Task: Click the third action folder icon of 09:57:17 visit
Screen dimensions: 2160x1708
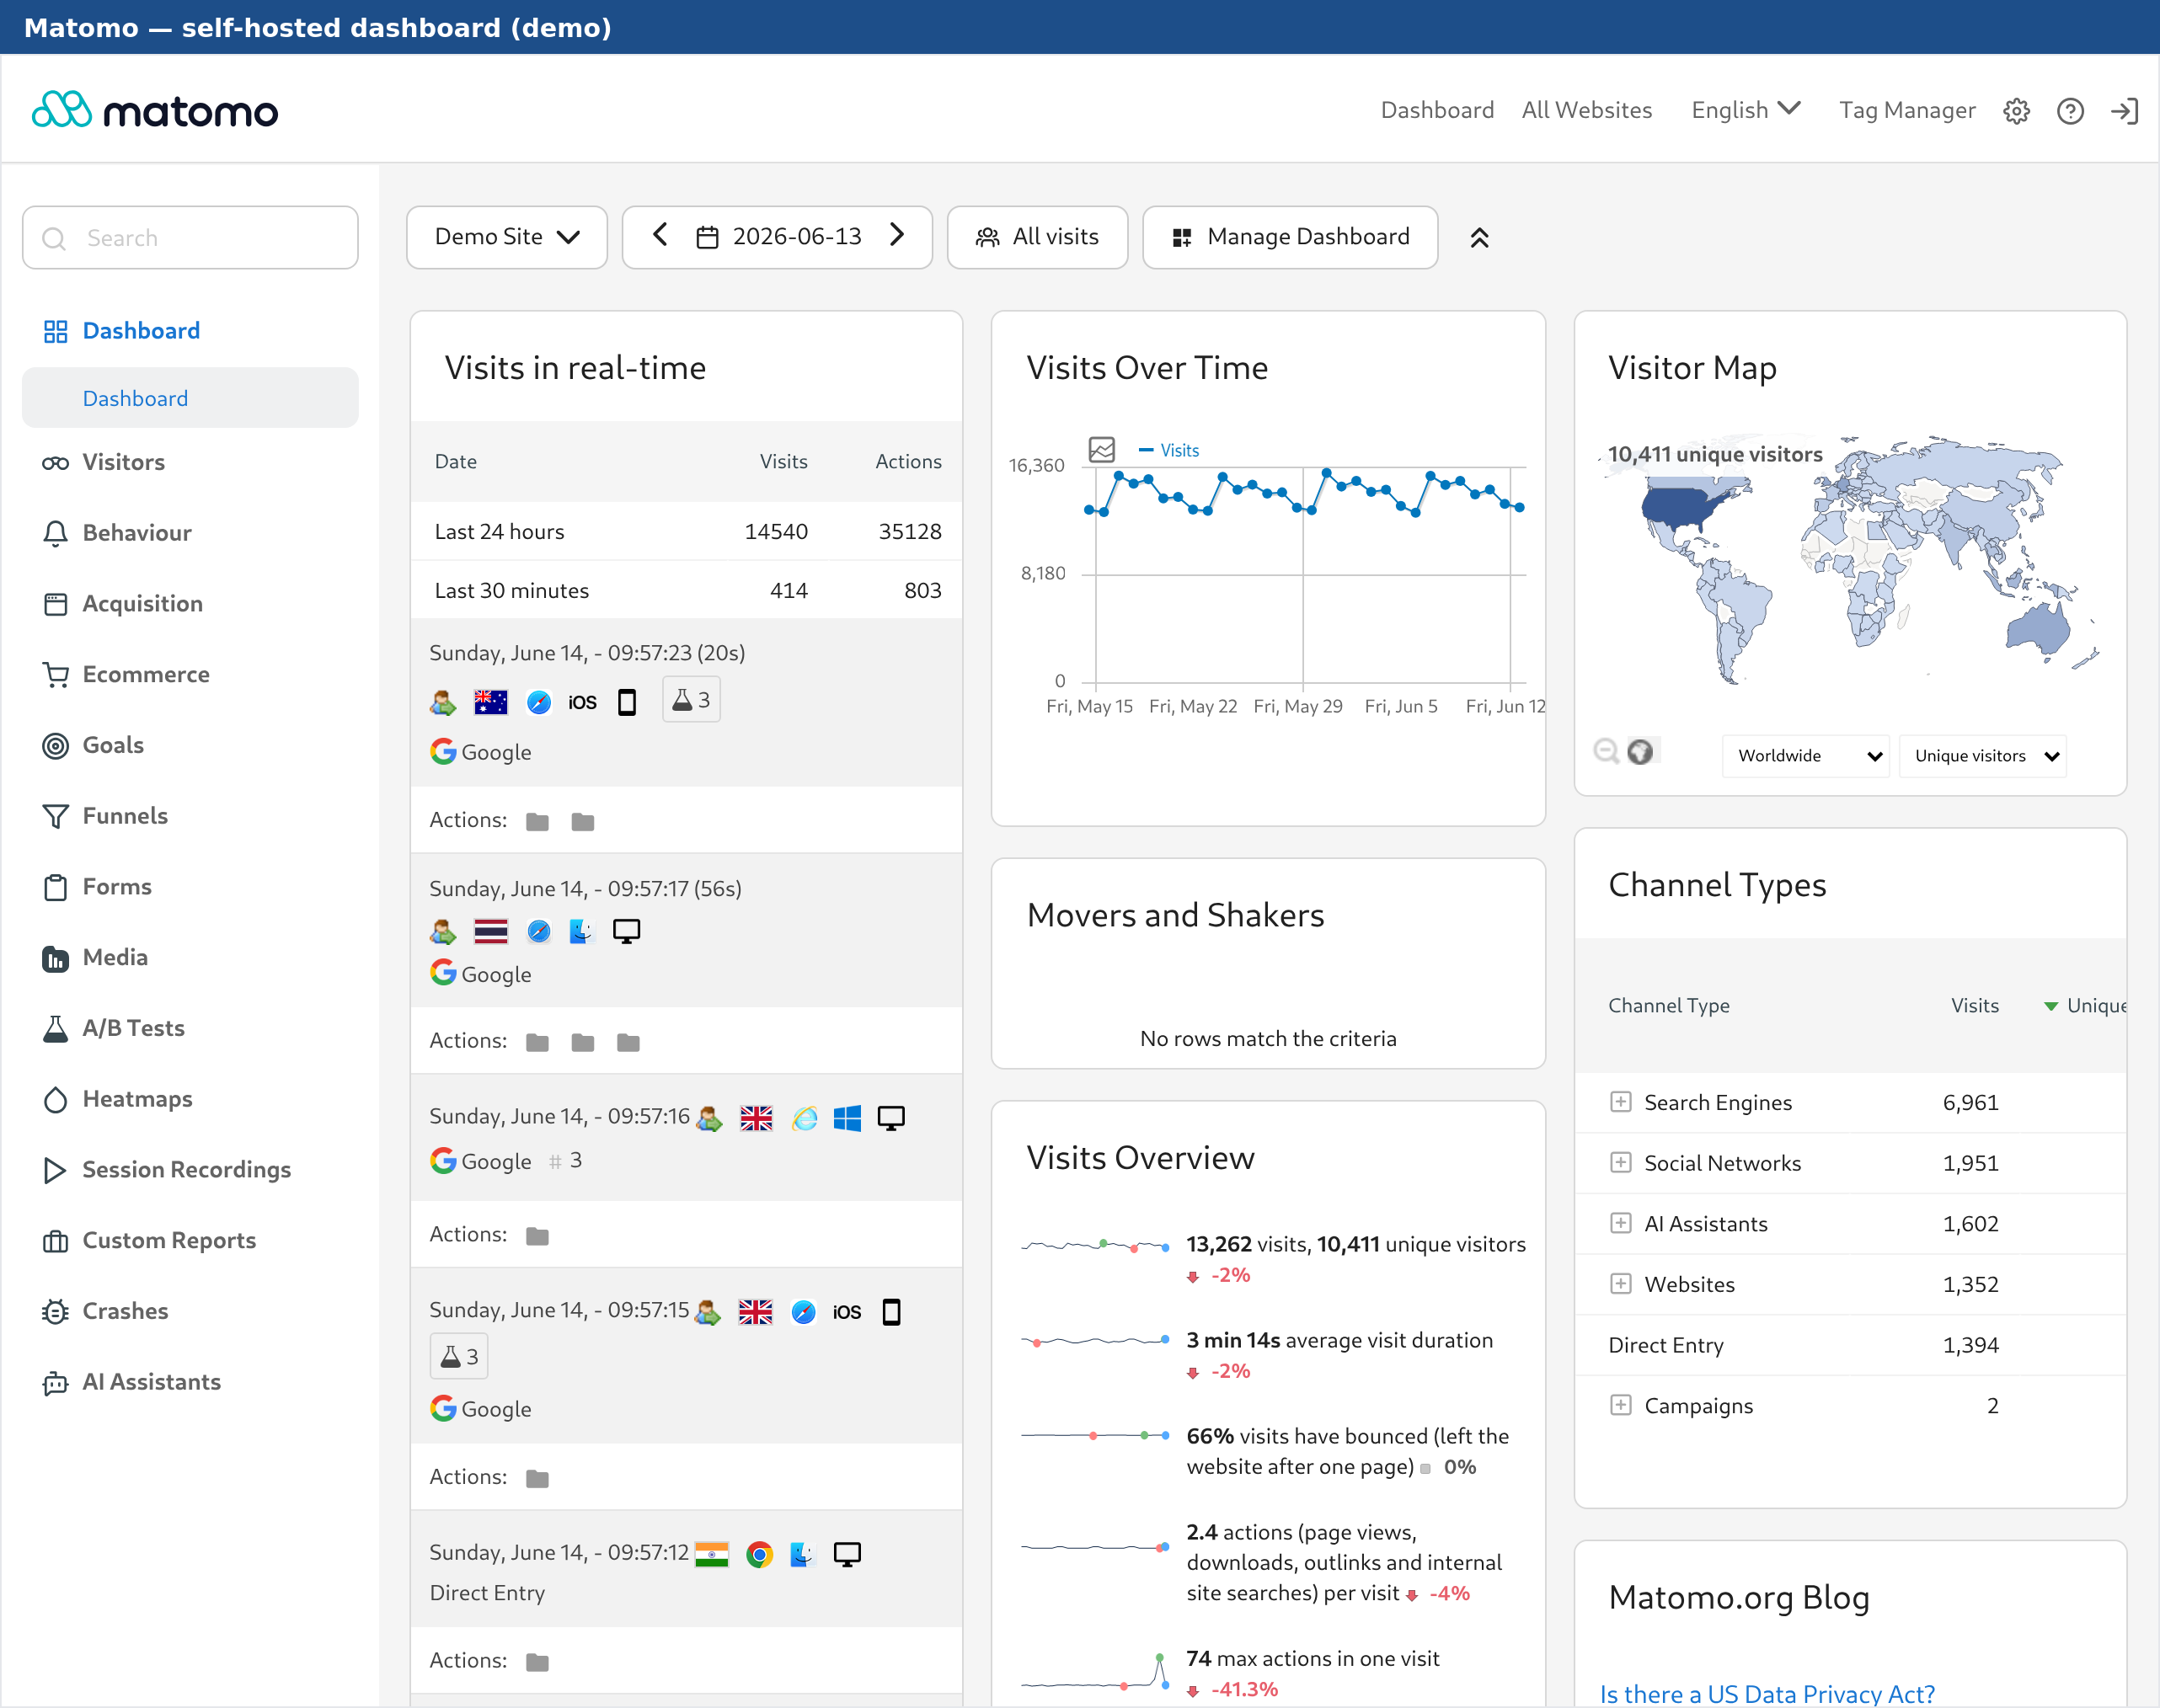Action: 628,1043
